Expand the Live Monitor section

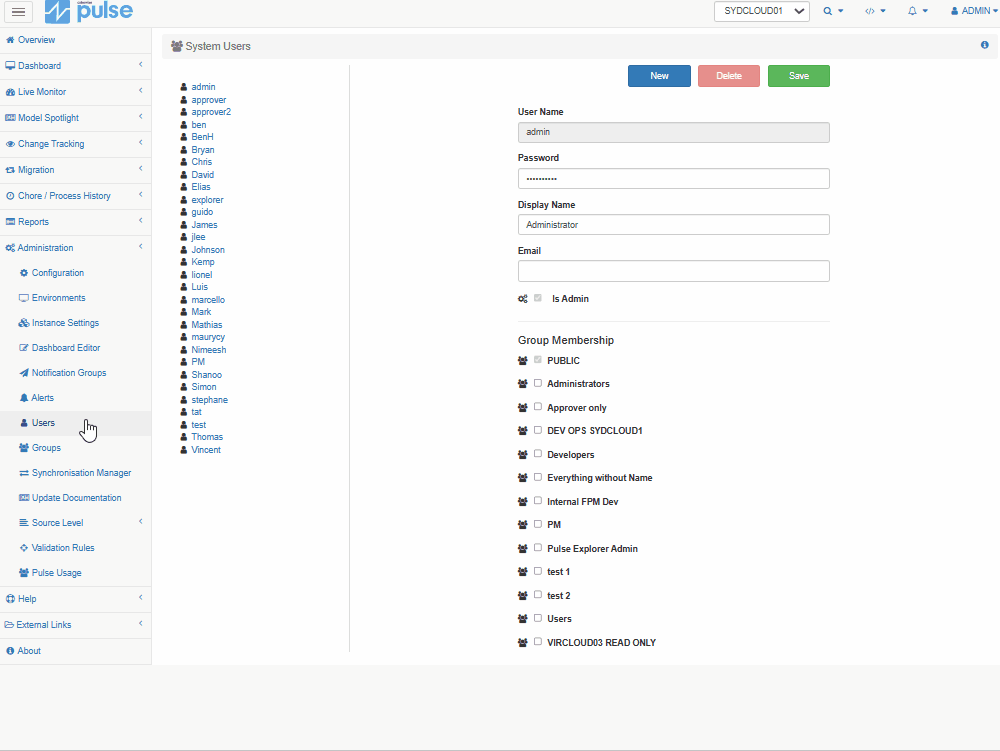pyautogui.click(x=75, y=92)
